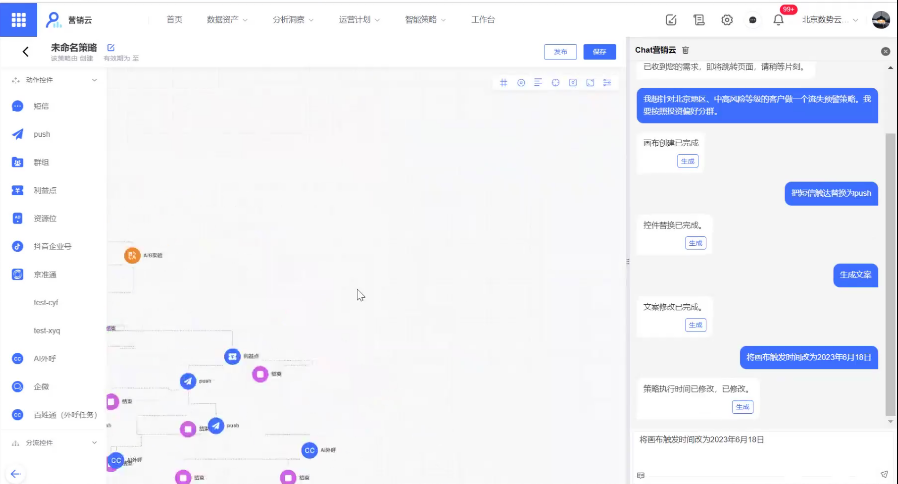The width and height of the screenshot is (898, 484).
Task: Click the user avatar in top right
Action: pyautogui.click(x=881, y=19)
